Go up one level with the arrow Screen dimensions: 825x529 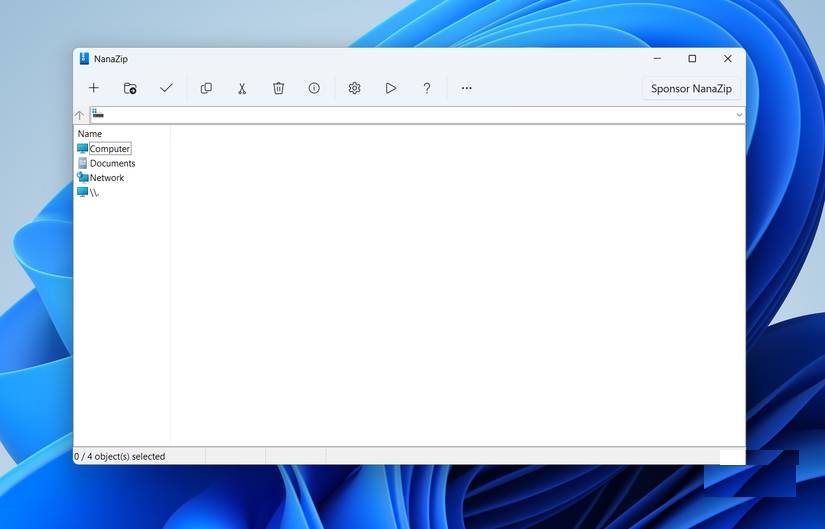pyautogui.click(x=80, y=115)
